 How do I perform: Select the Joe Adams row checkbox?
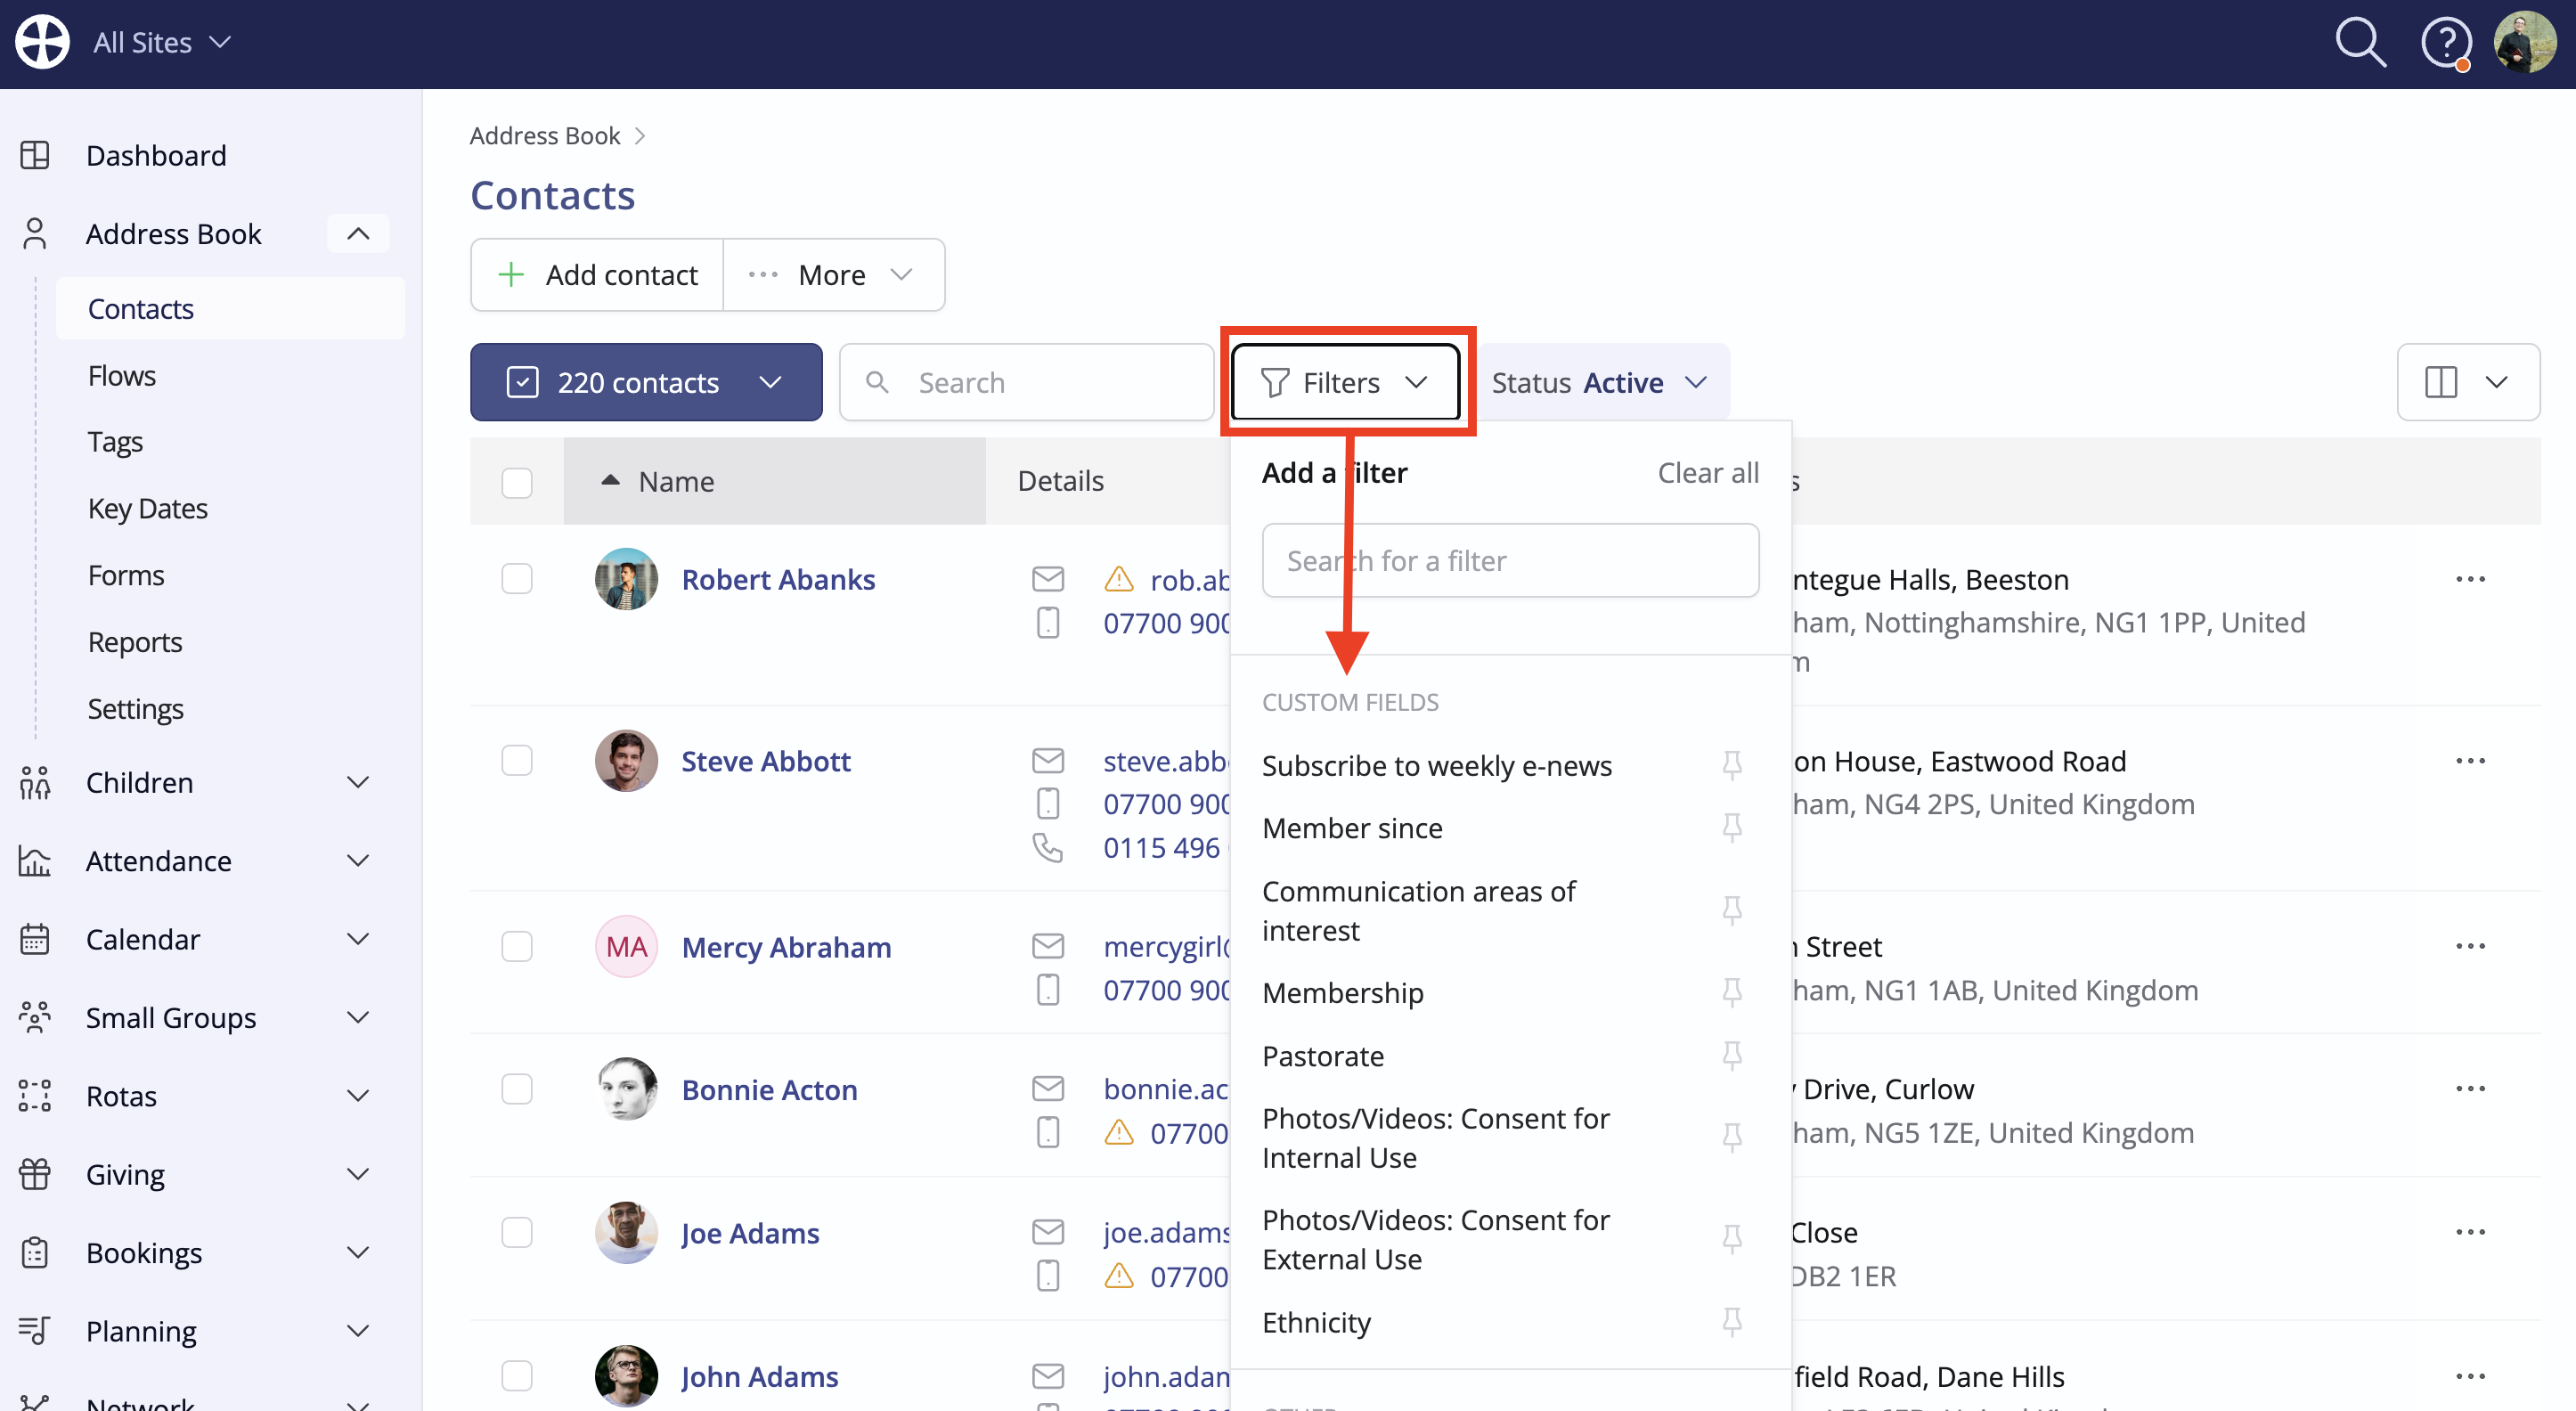coord(517,1232)
